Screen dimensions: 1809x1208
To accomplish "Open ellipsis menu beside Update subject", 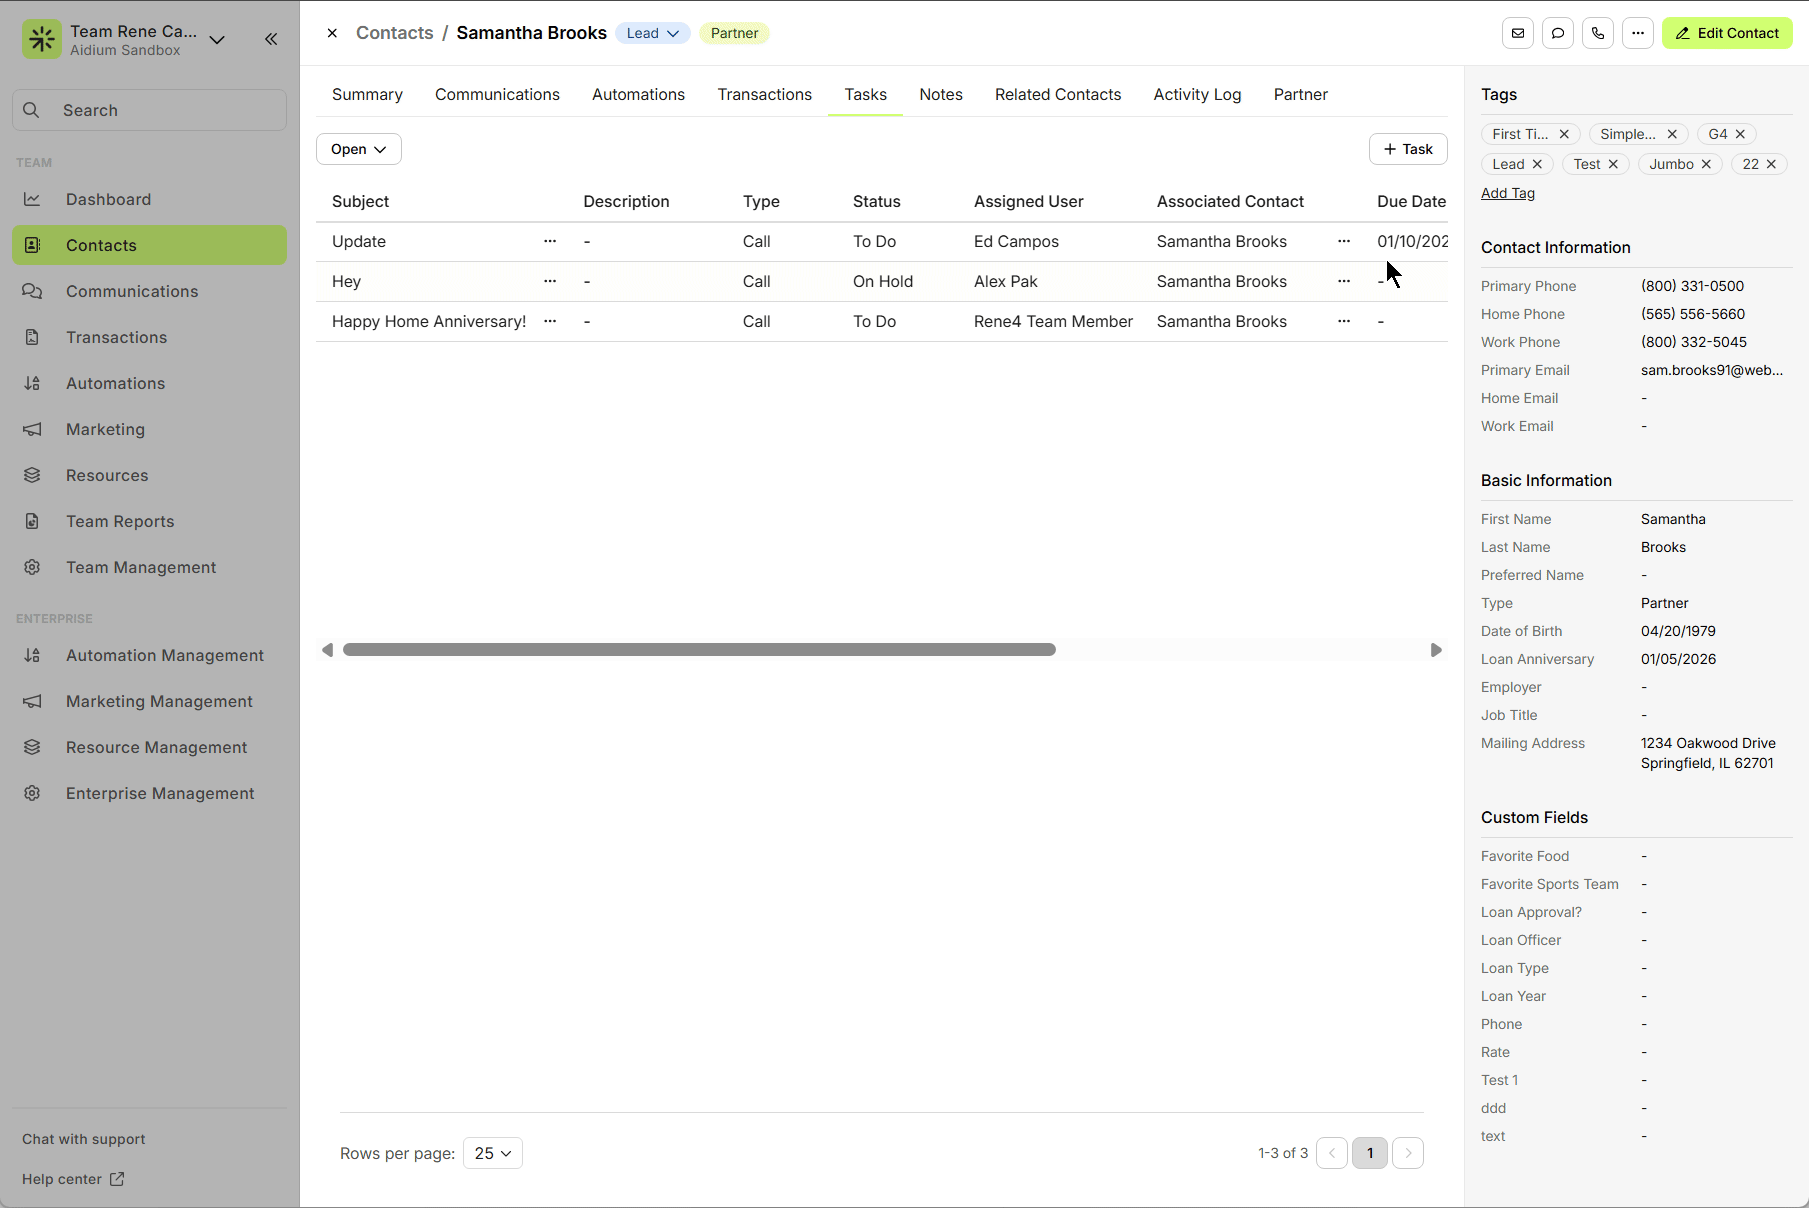I will 550,241.
